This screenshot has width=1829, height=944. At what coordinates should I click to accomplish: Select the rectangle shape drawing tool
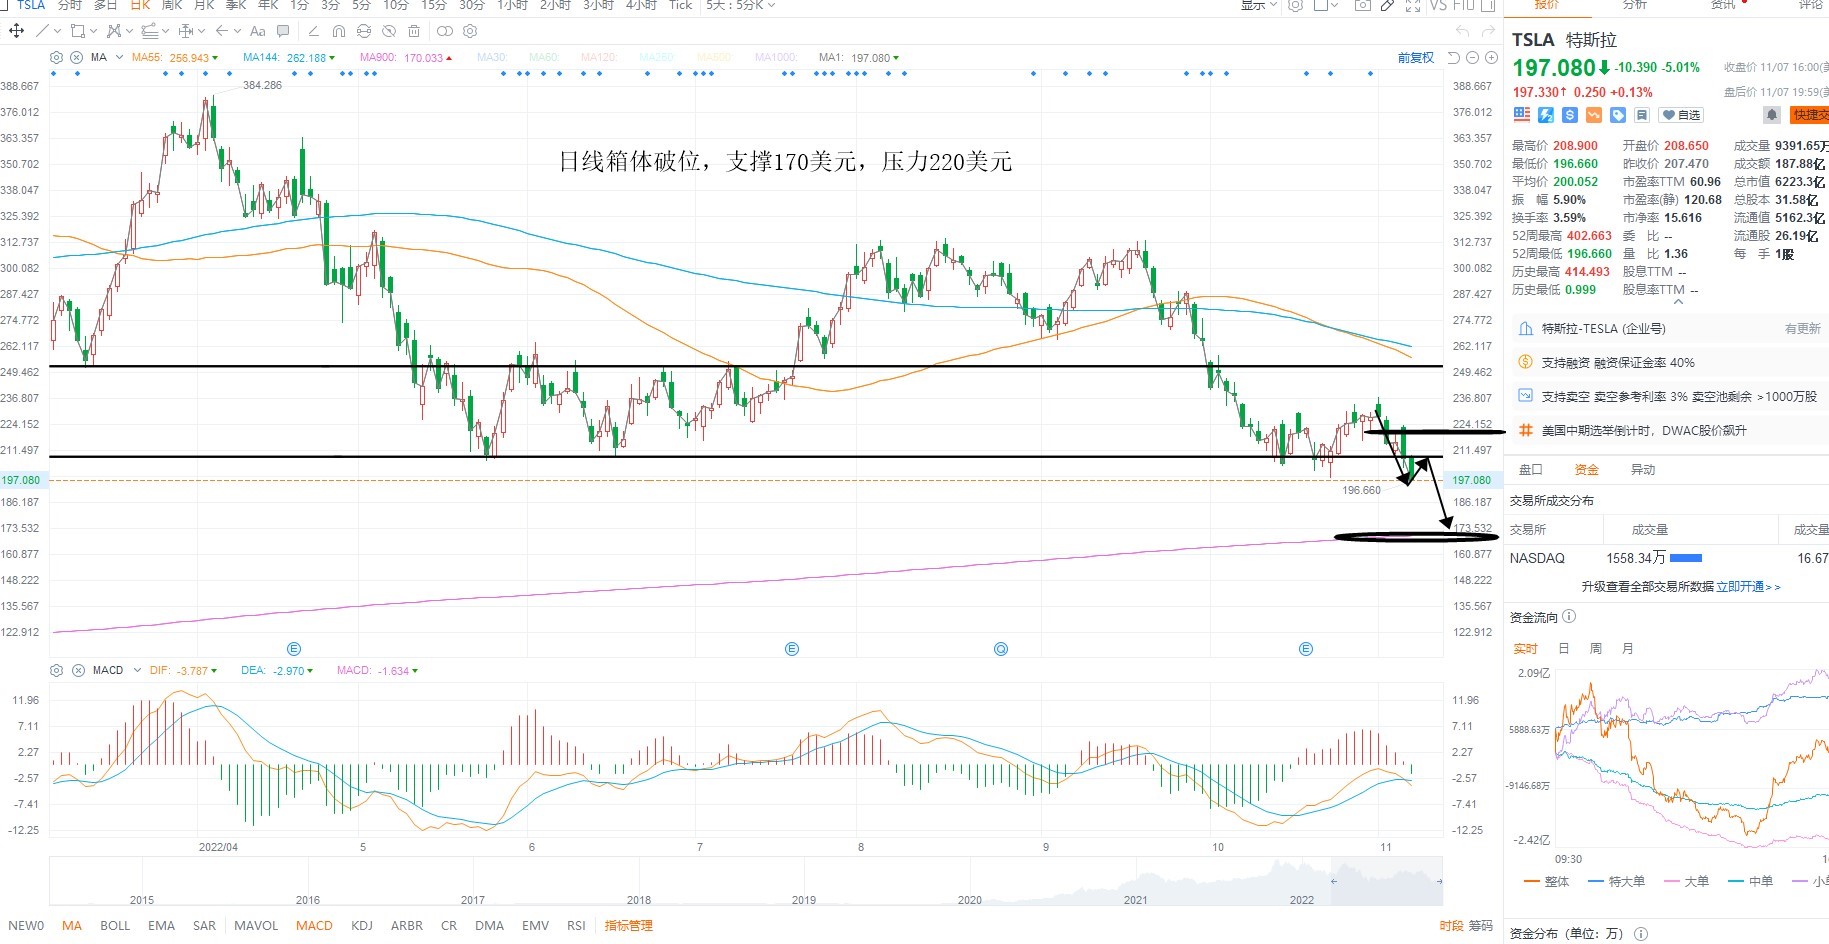[78, 31]
